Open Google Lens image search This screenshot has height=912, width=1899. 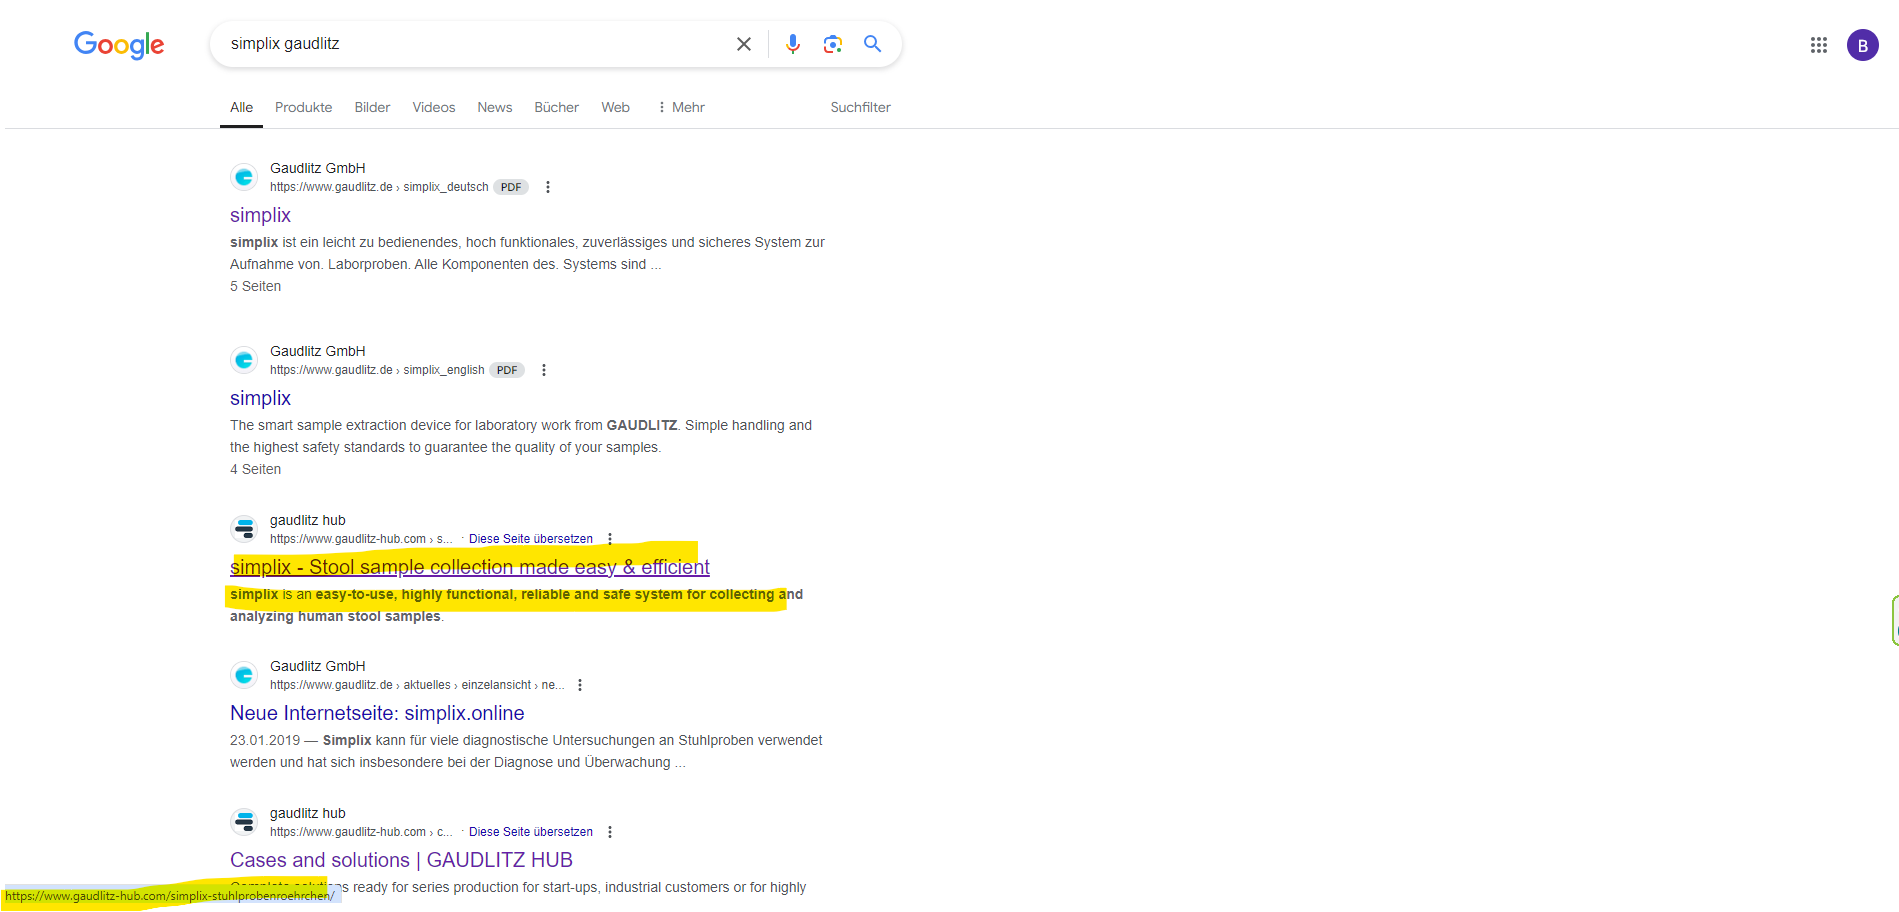(x=833, y=44)
